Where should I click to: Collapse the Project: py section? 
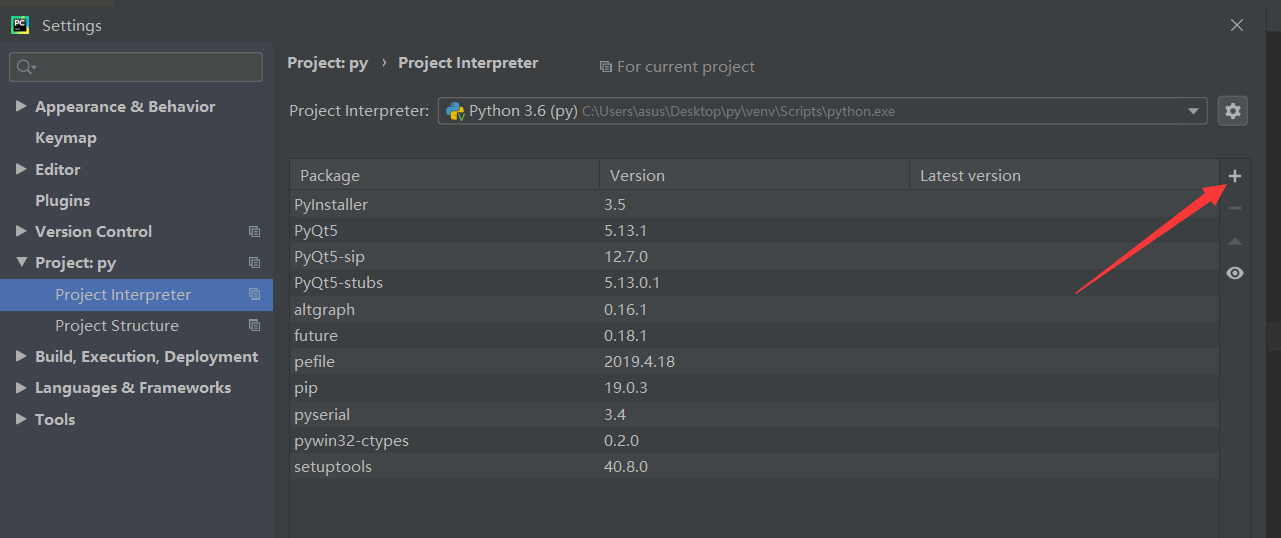(21, 263)
